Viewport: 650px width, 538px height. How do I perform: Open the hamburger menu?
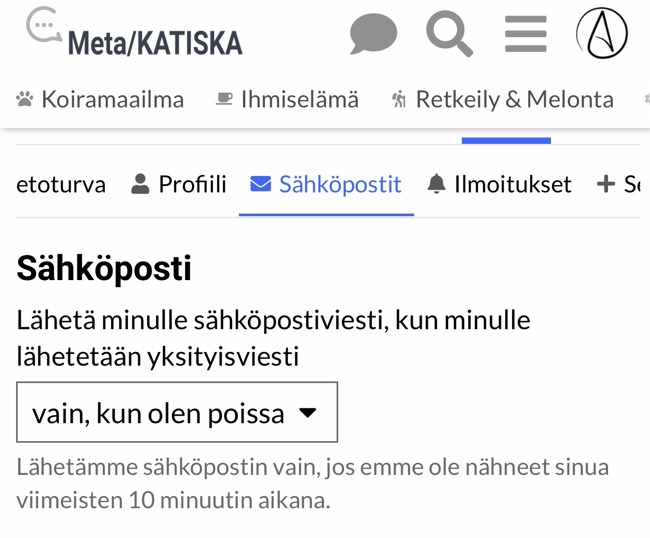coord(526,34)
